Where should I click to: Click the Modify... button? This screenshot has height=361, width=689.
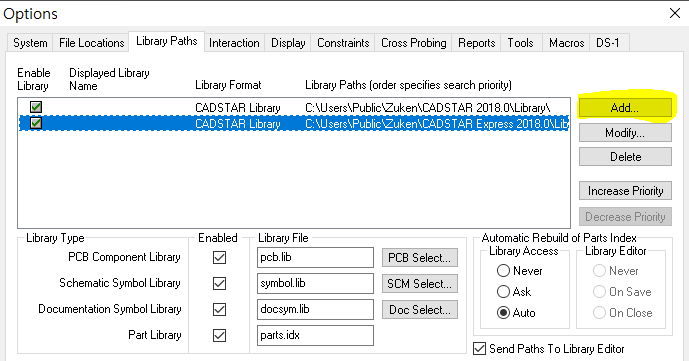(x=625, y=133)
